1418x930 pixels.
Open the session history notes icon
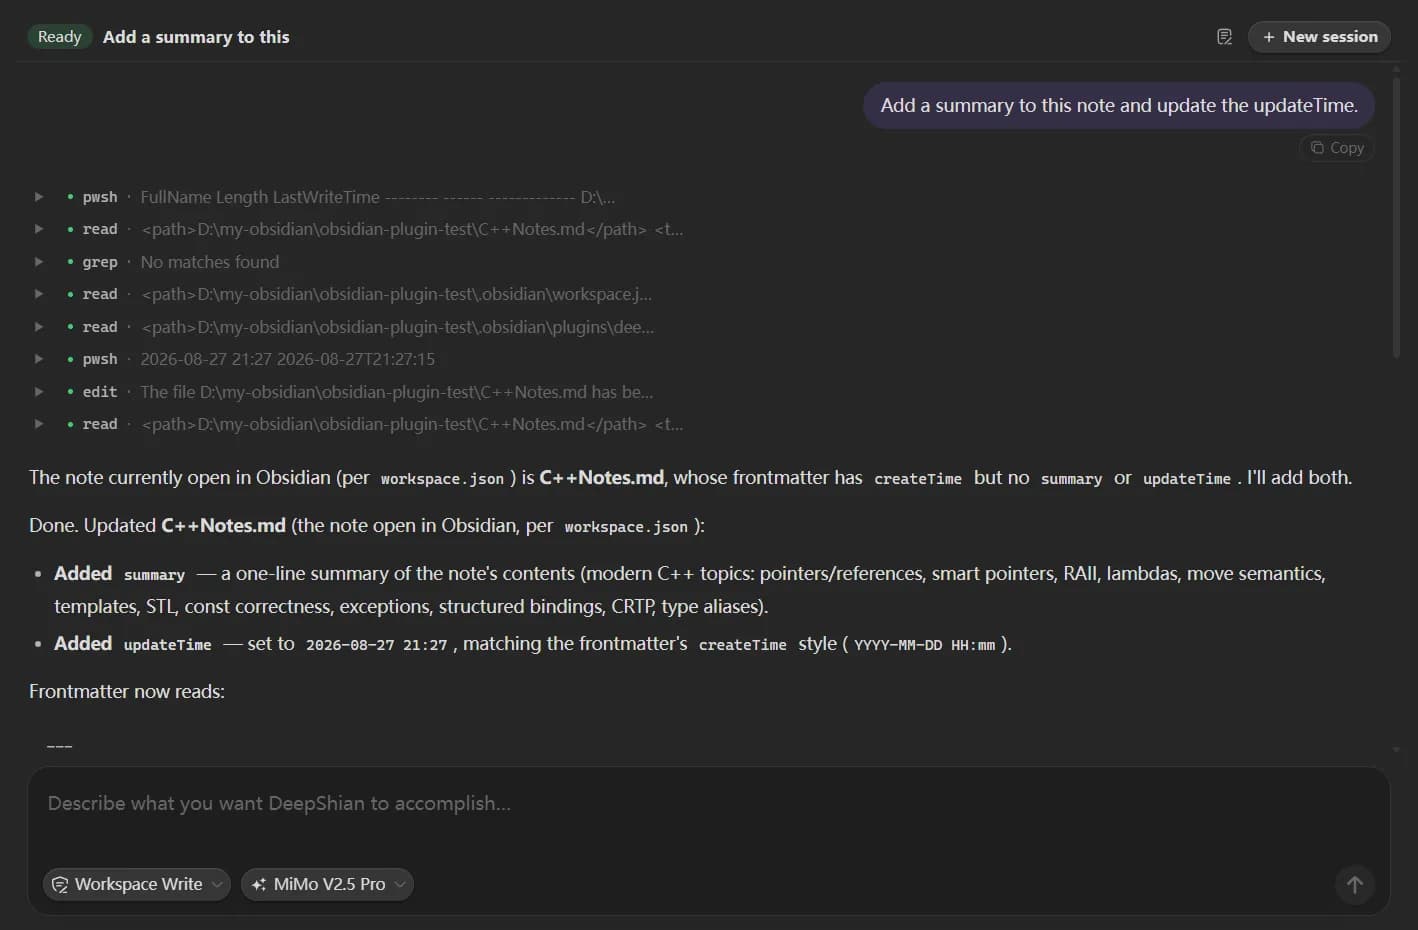[1224, 37]
